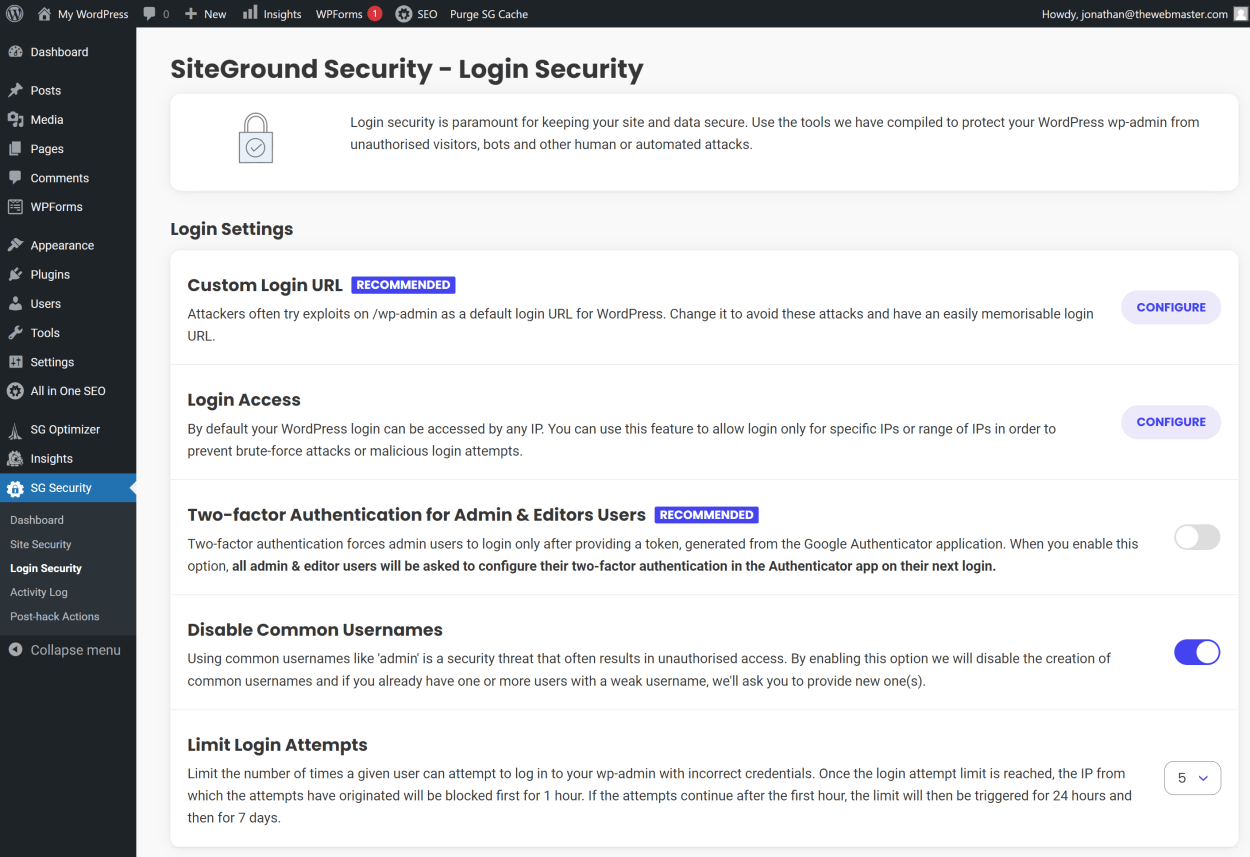Viewport: 1250px width, 857px height.
Task: Click the Comments icon in sidebar
Action: 15,177
